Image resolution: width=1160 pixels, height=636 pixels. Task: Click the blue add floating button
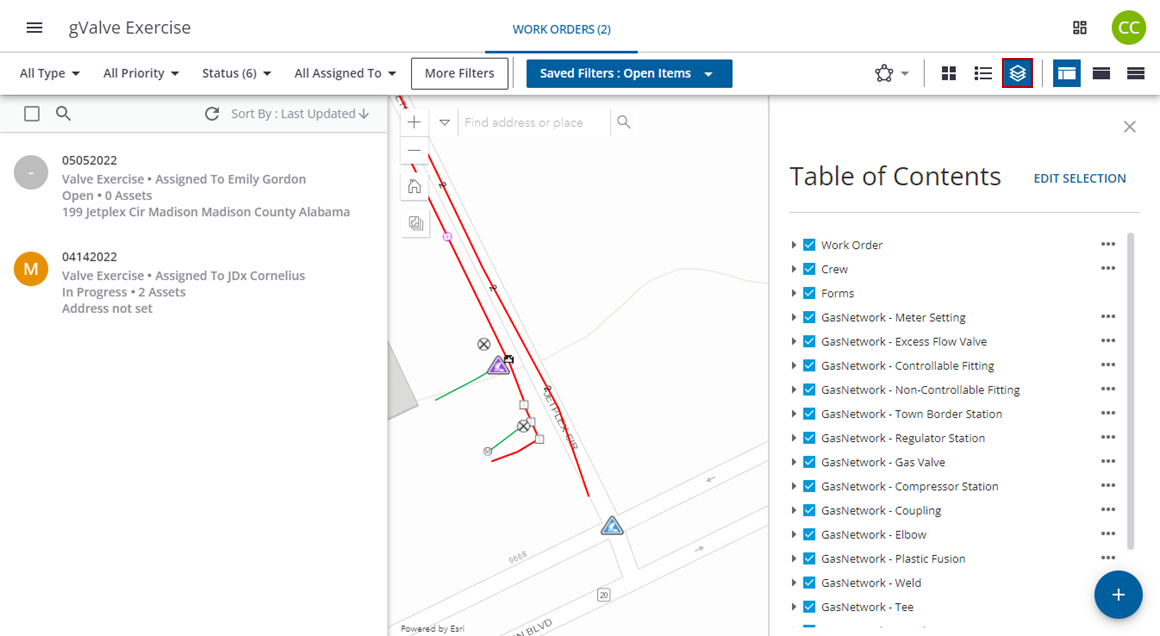coord(1119,595)
